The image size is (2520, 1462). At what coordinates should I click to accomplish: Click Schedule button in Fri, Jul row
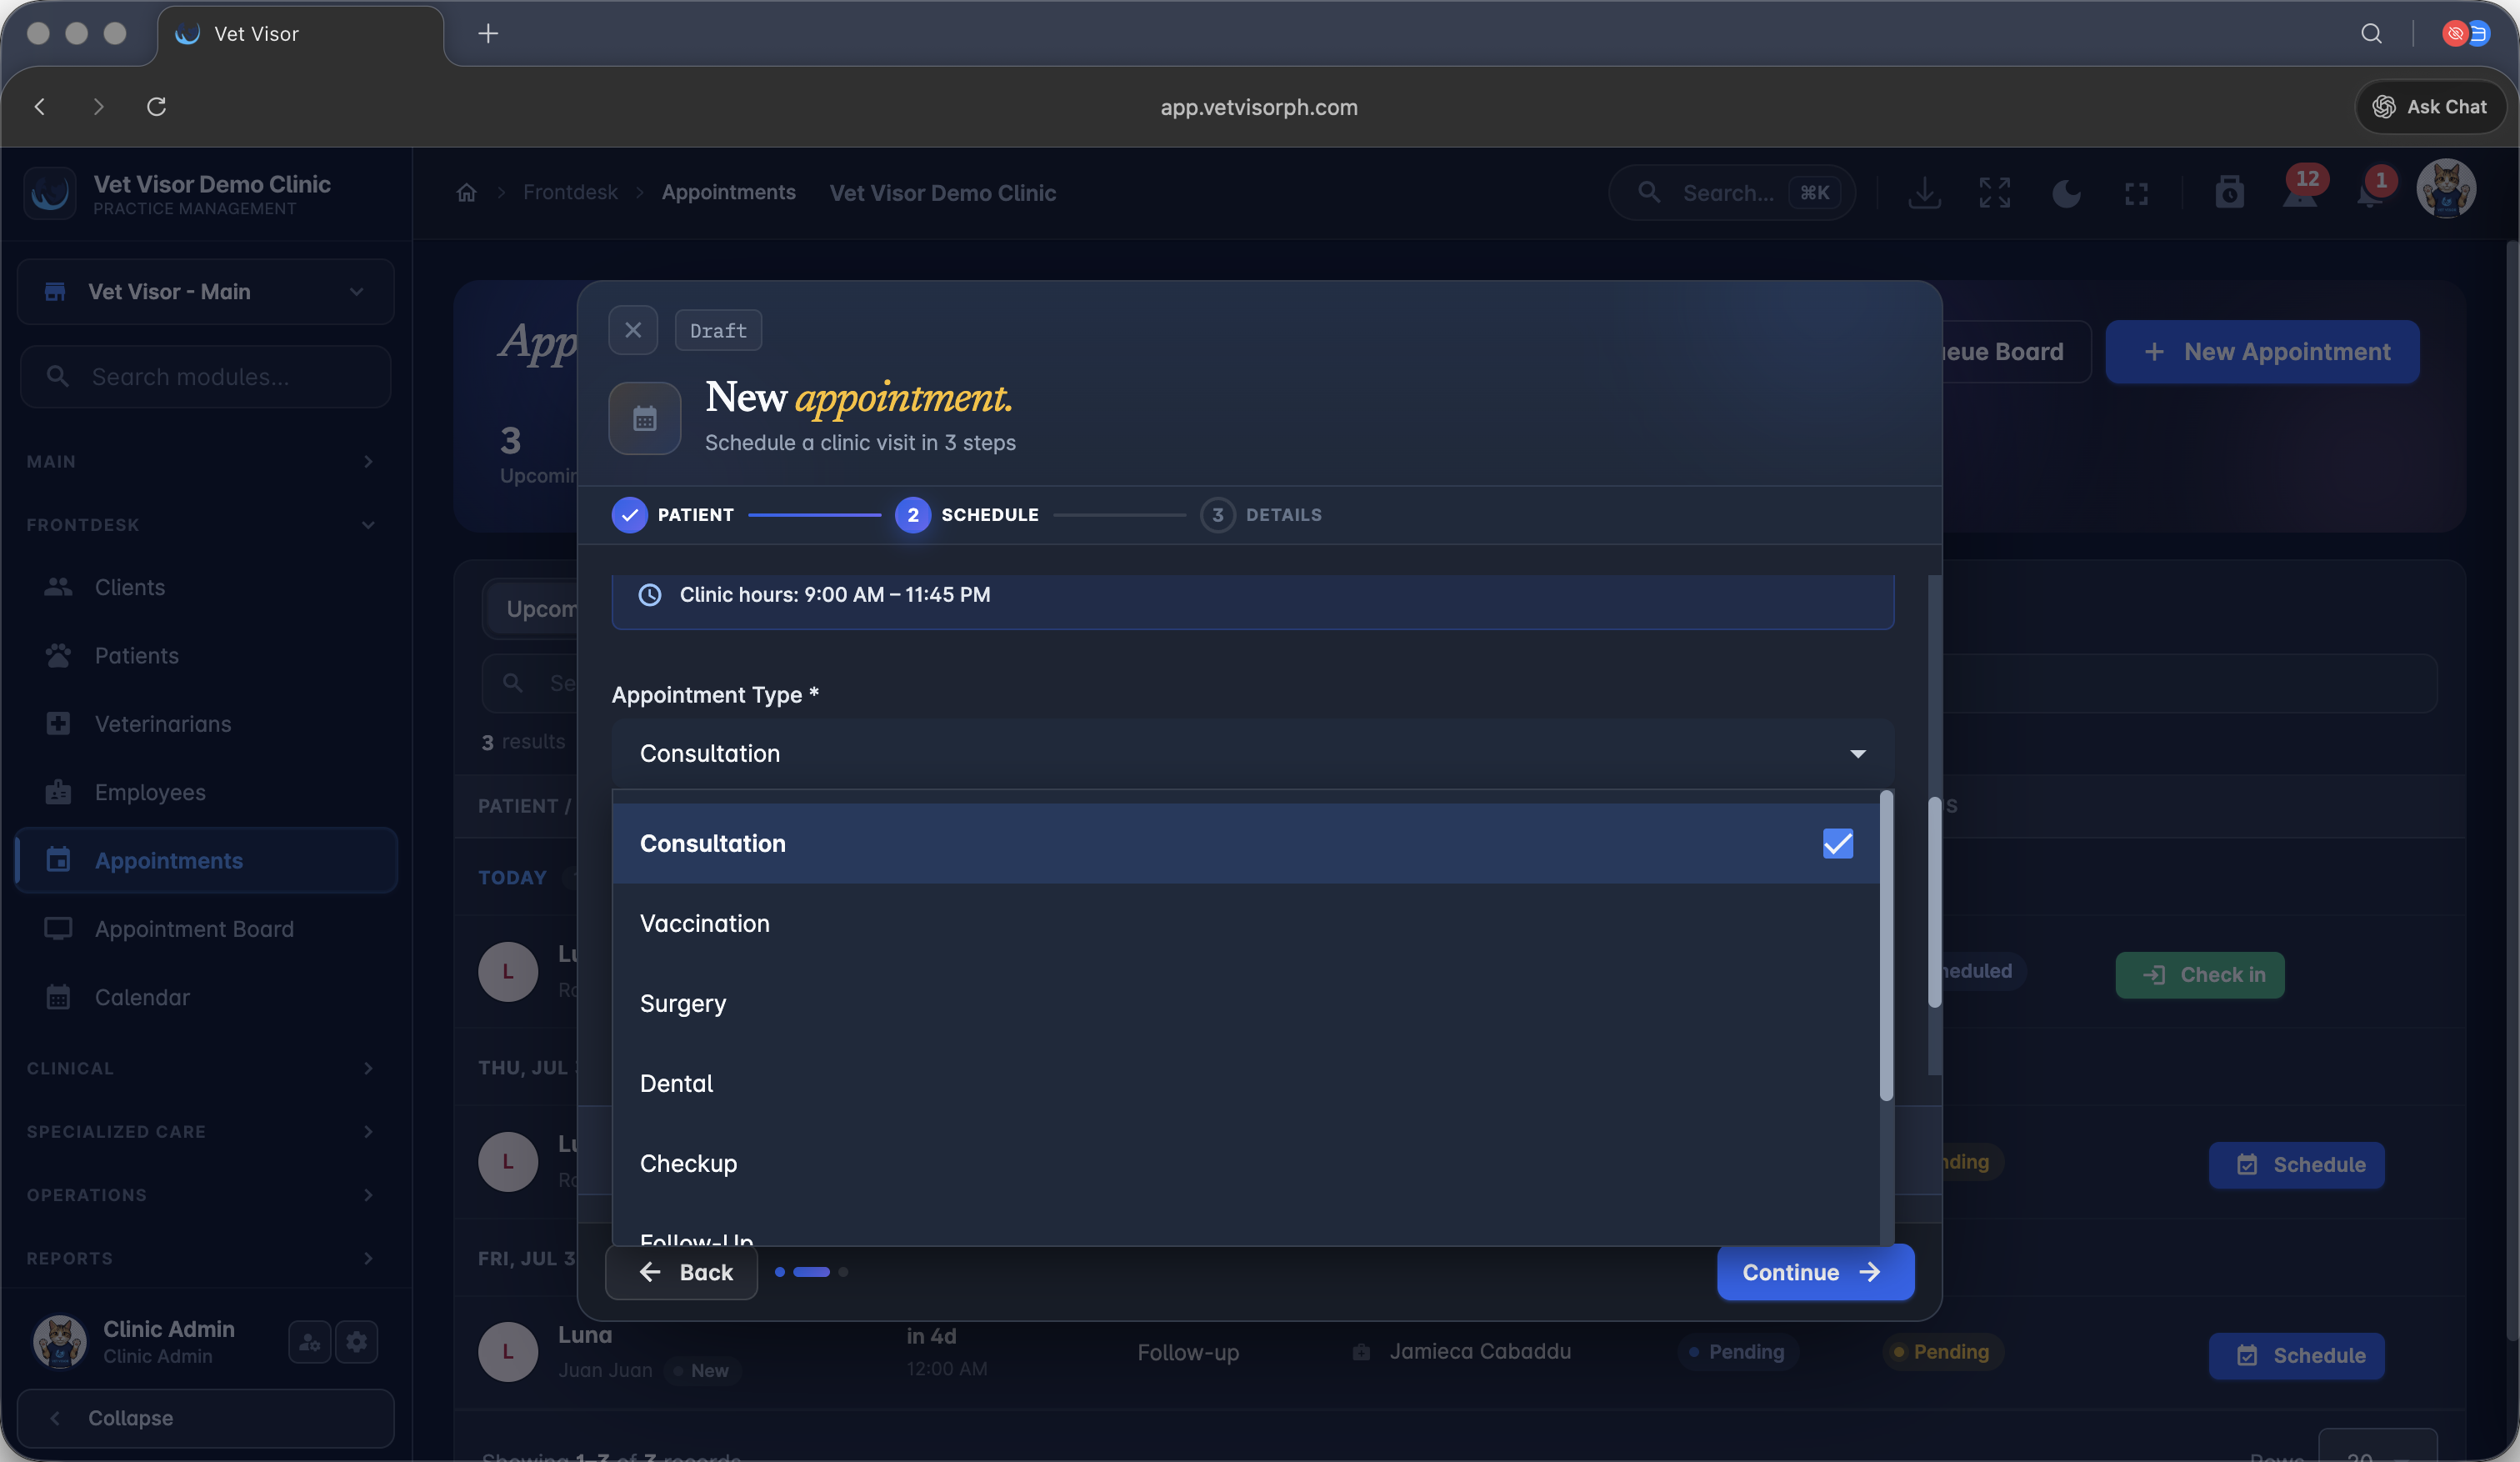(x=2297, y=1356)
